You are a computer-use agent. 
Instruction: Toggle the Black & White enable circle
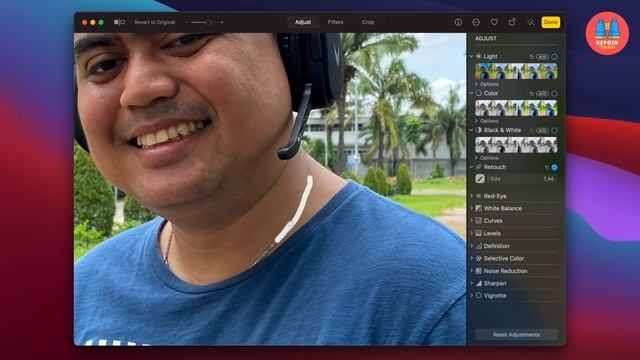(554, 130)
